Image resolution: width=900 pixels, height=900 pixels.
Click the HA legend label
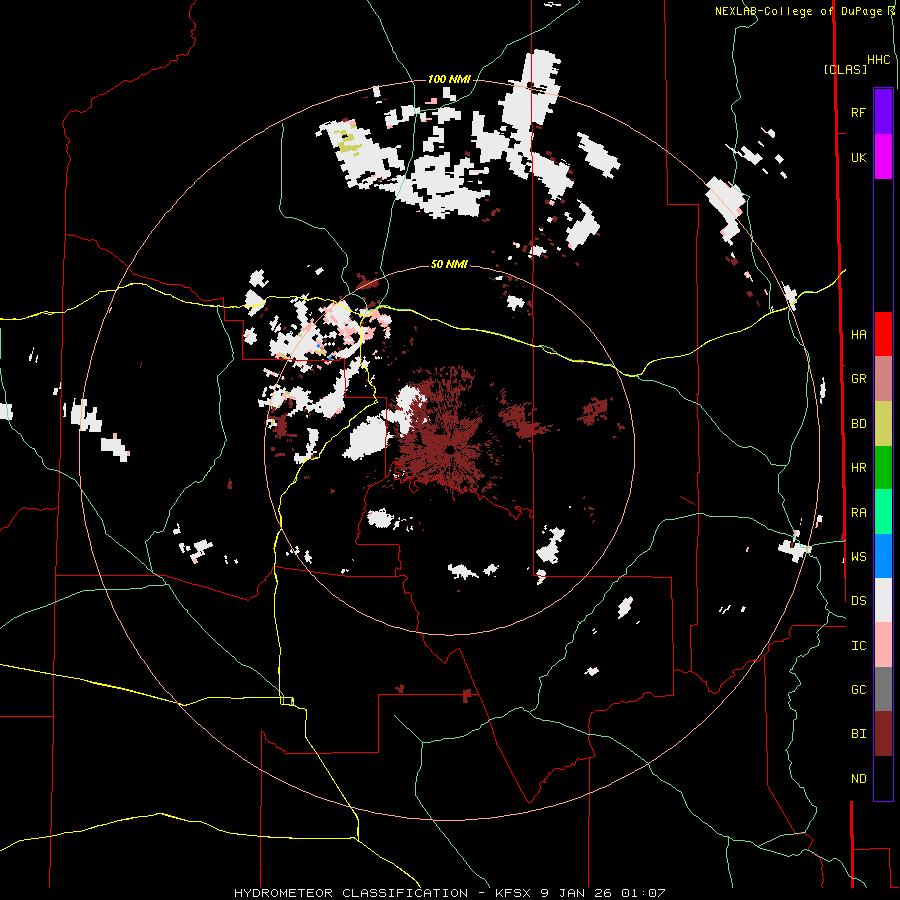coord(858,335)
